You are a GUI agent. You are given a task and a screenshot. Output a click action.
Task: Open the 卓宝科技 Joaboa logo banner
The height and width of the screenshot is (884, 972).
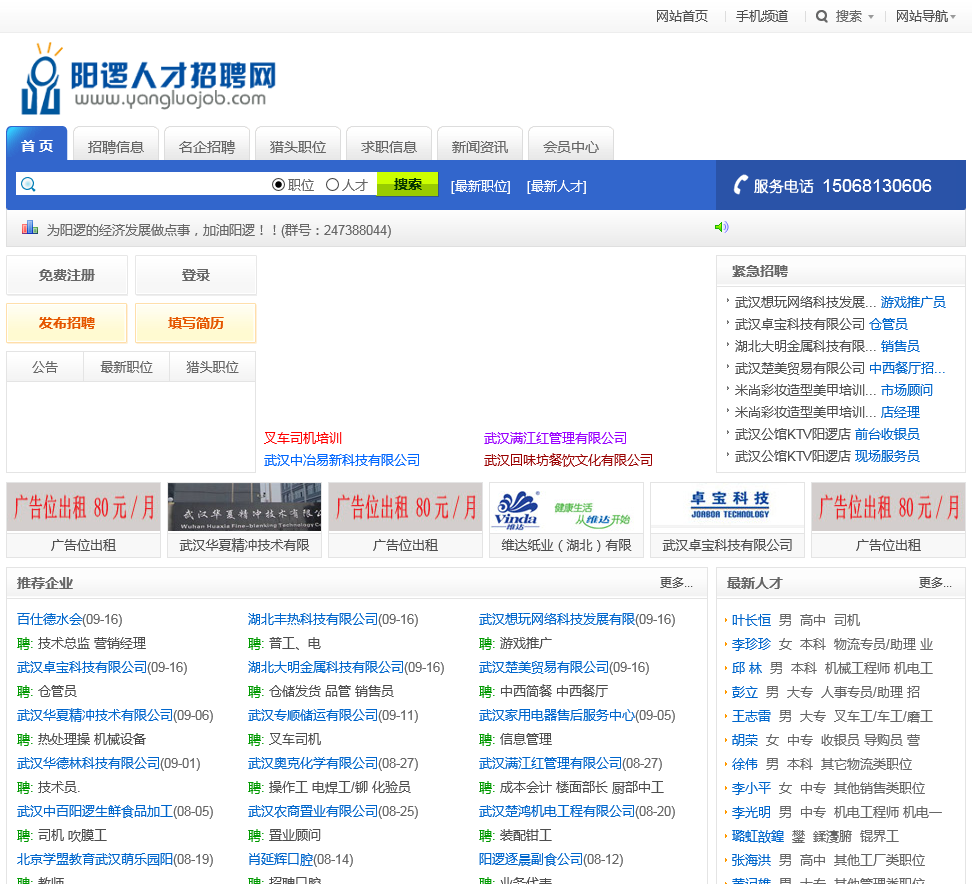pos(727,507)
